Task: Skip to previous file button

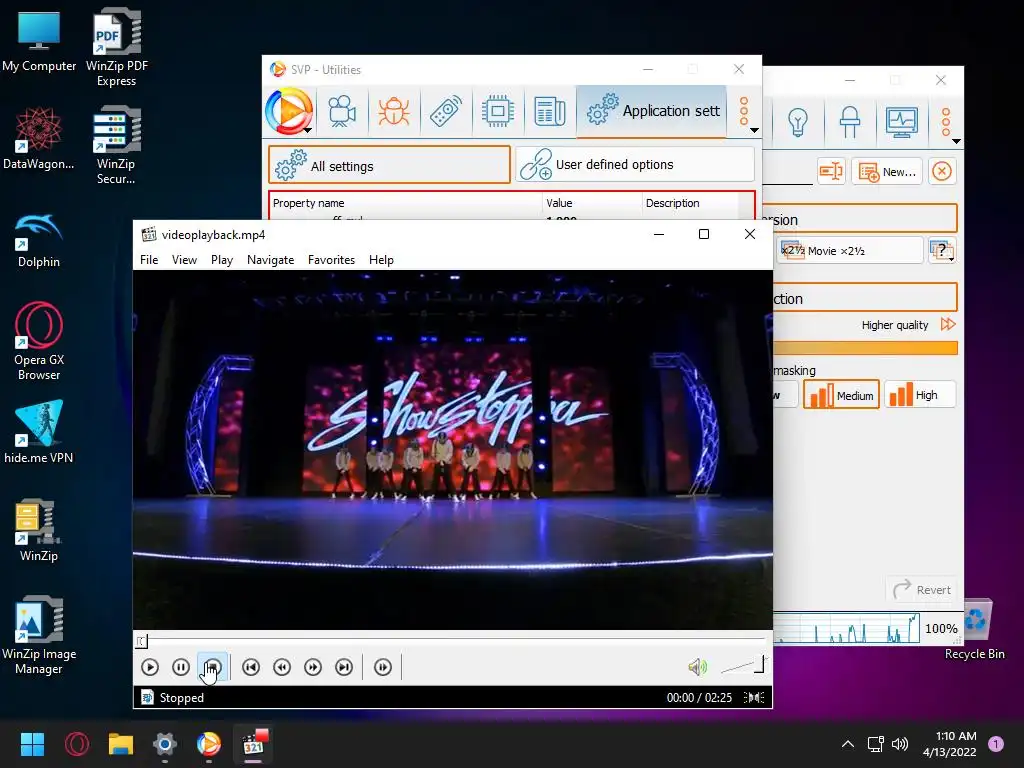Action: tap(251, 667)
